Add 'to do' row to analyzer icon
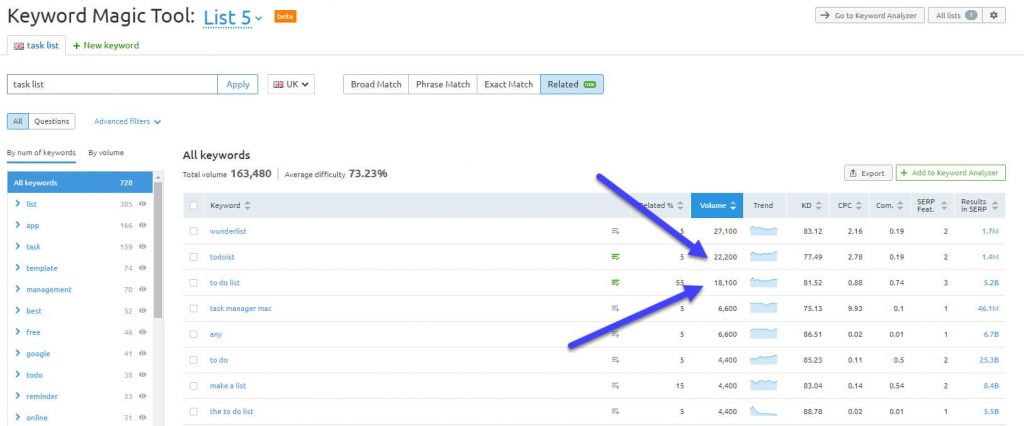Image resolution: width=1024 pixels, height=426 pixels. (615, 360)
